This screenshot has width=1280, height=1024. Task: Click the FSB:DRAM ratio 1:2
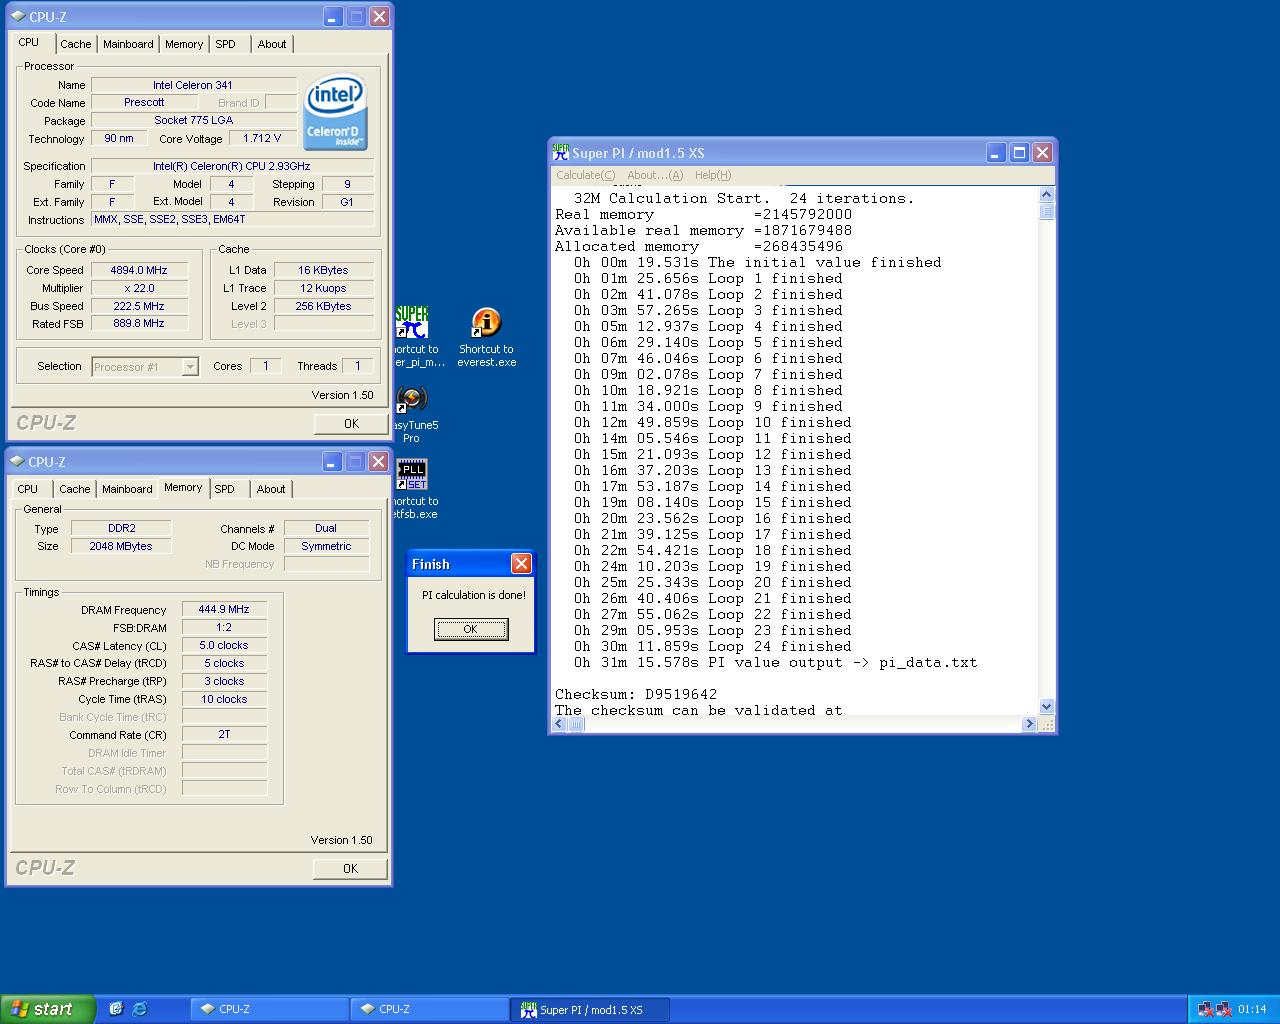(x=224, y=627)
